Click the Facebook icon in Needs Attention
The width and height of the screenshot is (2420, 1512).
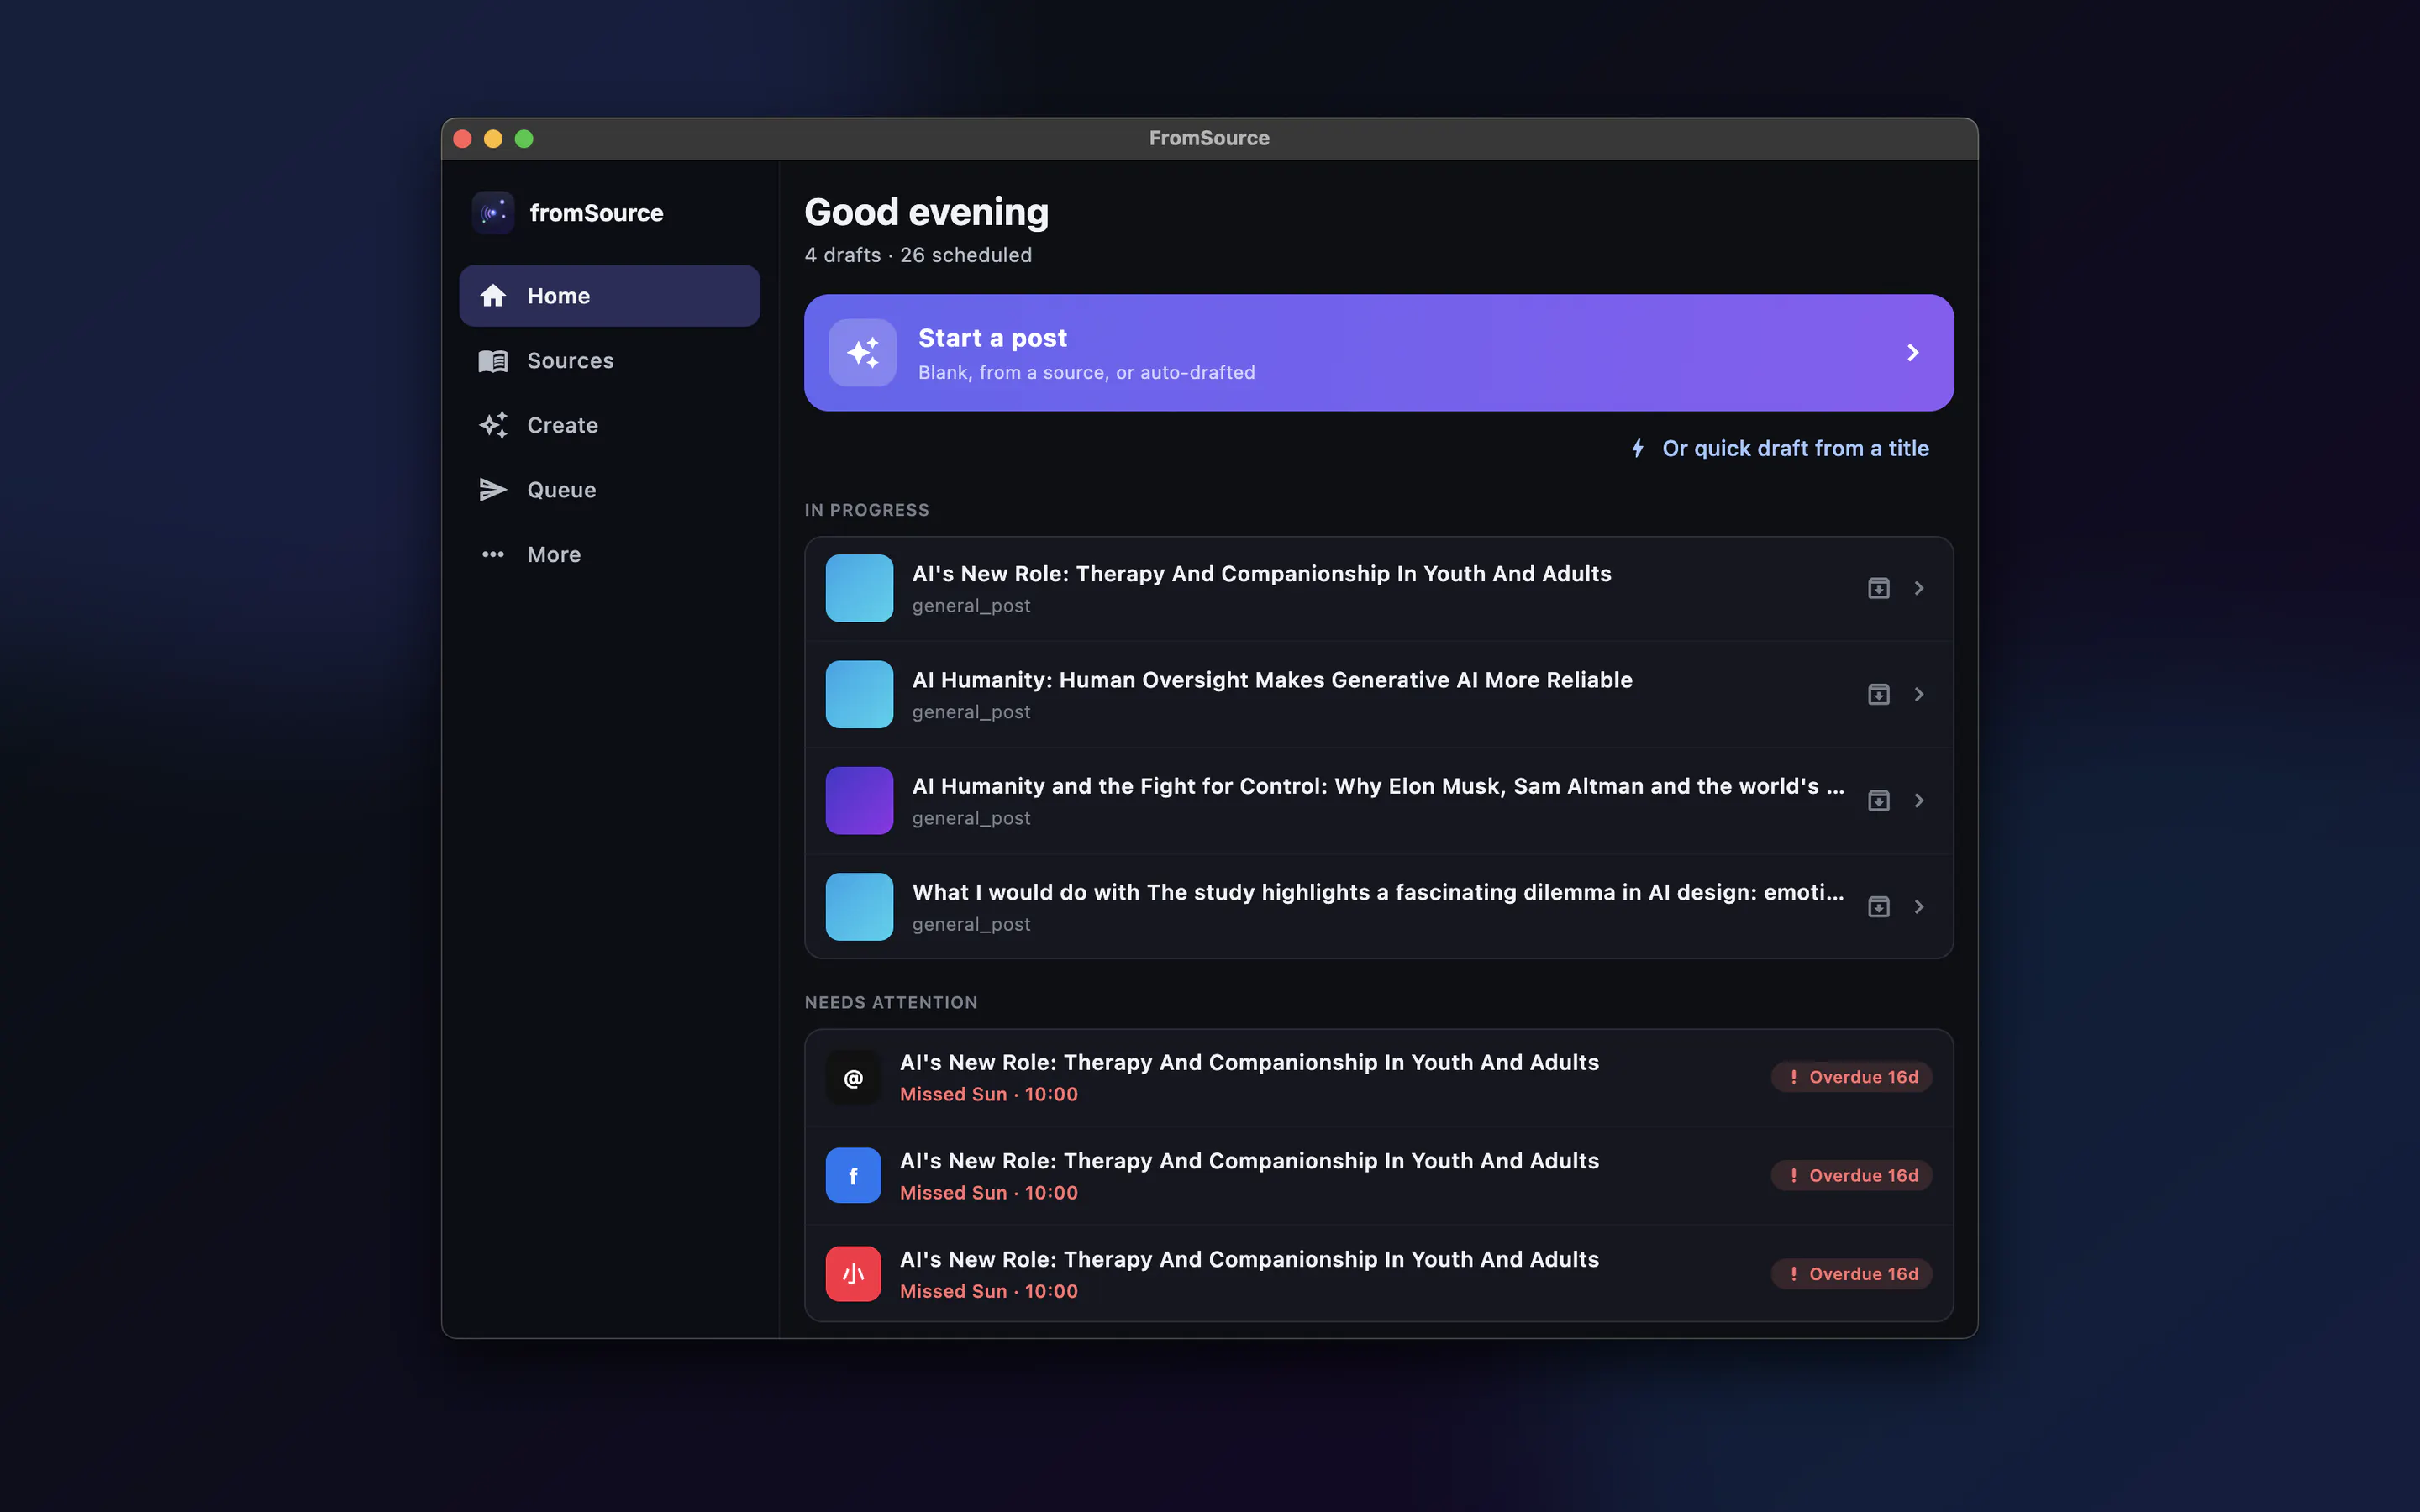[x=853, y=1176]
